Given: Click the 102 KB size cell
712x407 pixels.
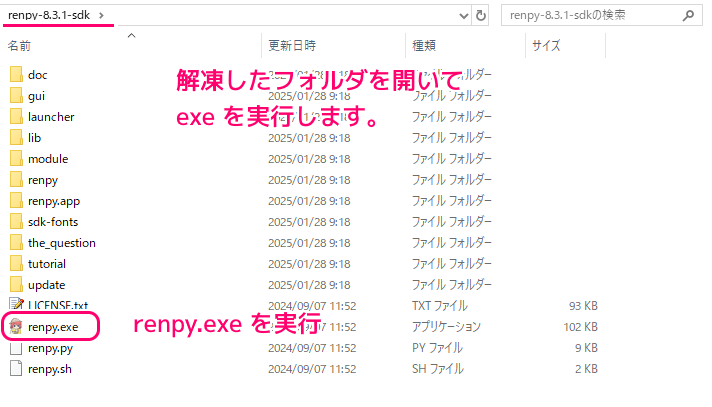Looking at the screenshot, I should 581,327.
